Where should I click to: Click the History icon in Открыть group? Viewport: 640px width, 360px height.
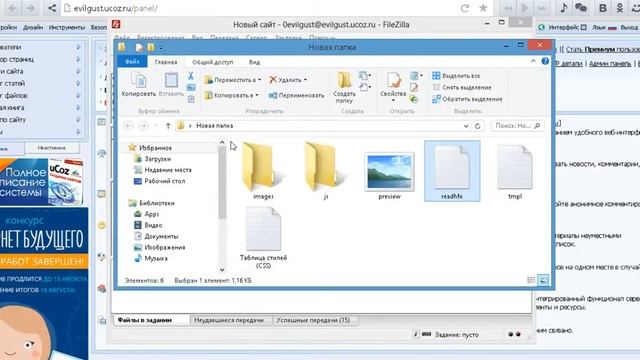(414, 99)
